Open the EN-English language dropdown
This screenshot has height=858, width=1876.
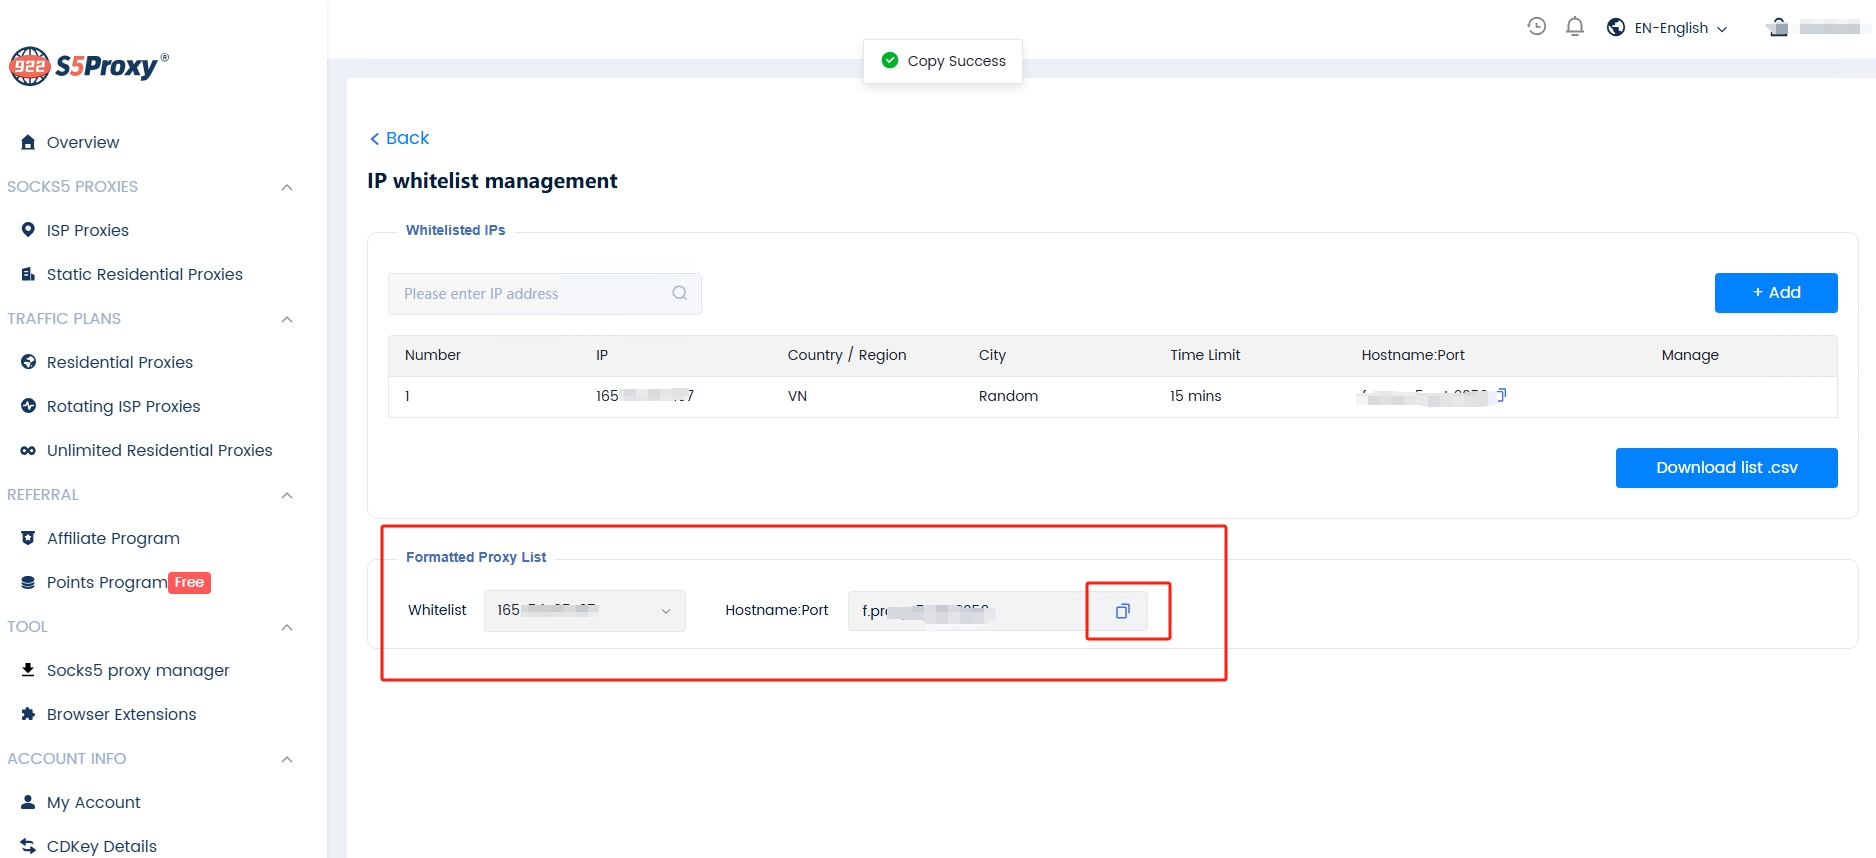[1680, 28]
